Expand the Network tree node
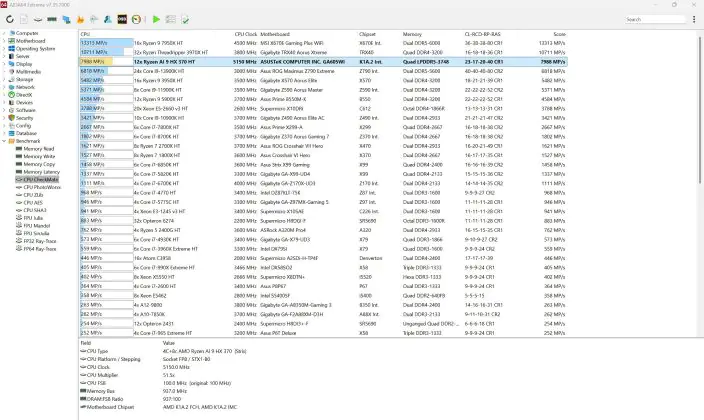This screenshot has height=420, width=704. (4, 87)
